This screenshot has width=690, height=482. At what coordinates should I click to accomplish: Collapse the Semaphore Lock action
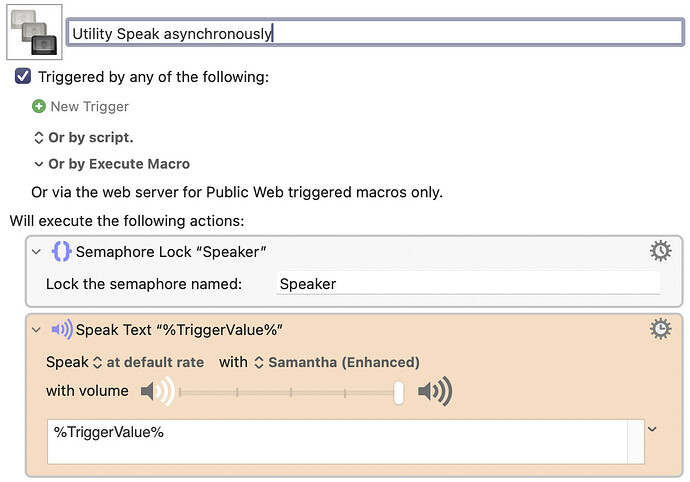(x=37, y=252)
